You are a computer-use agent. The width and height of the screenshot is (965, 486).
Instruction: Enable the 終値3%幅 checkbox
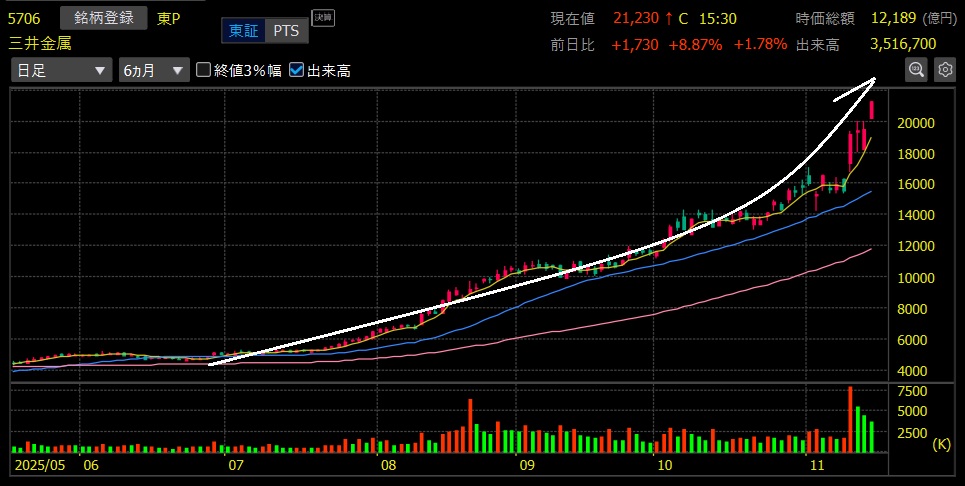pos(204,70)
